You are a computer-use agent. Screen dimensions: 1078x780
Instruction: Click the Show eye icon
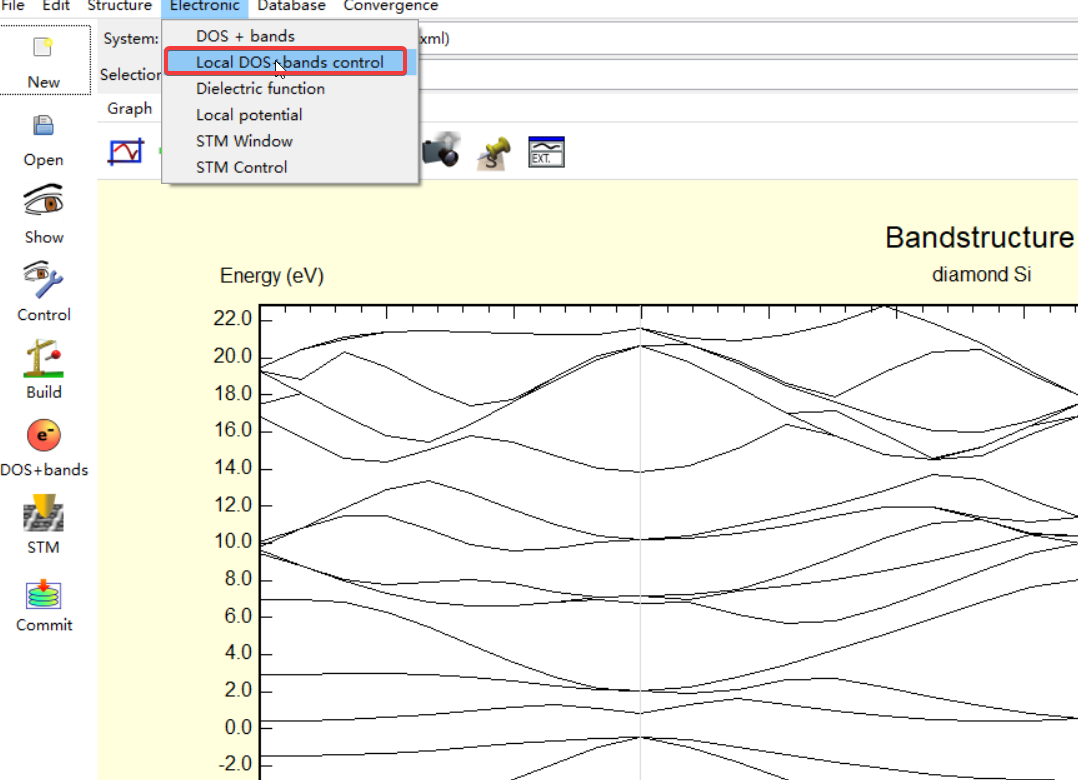click(43, 201)
